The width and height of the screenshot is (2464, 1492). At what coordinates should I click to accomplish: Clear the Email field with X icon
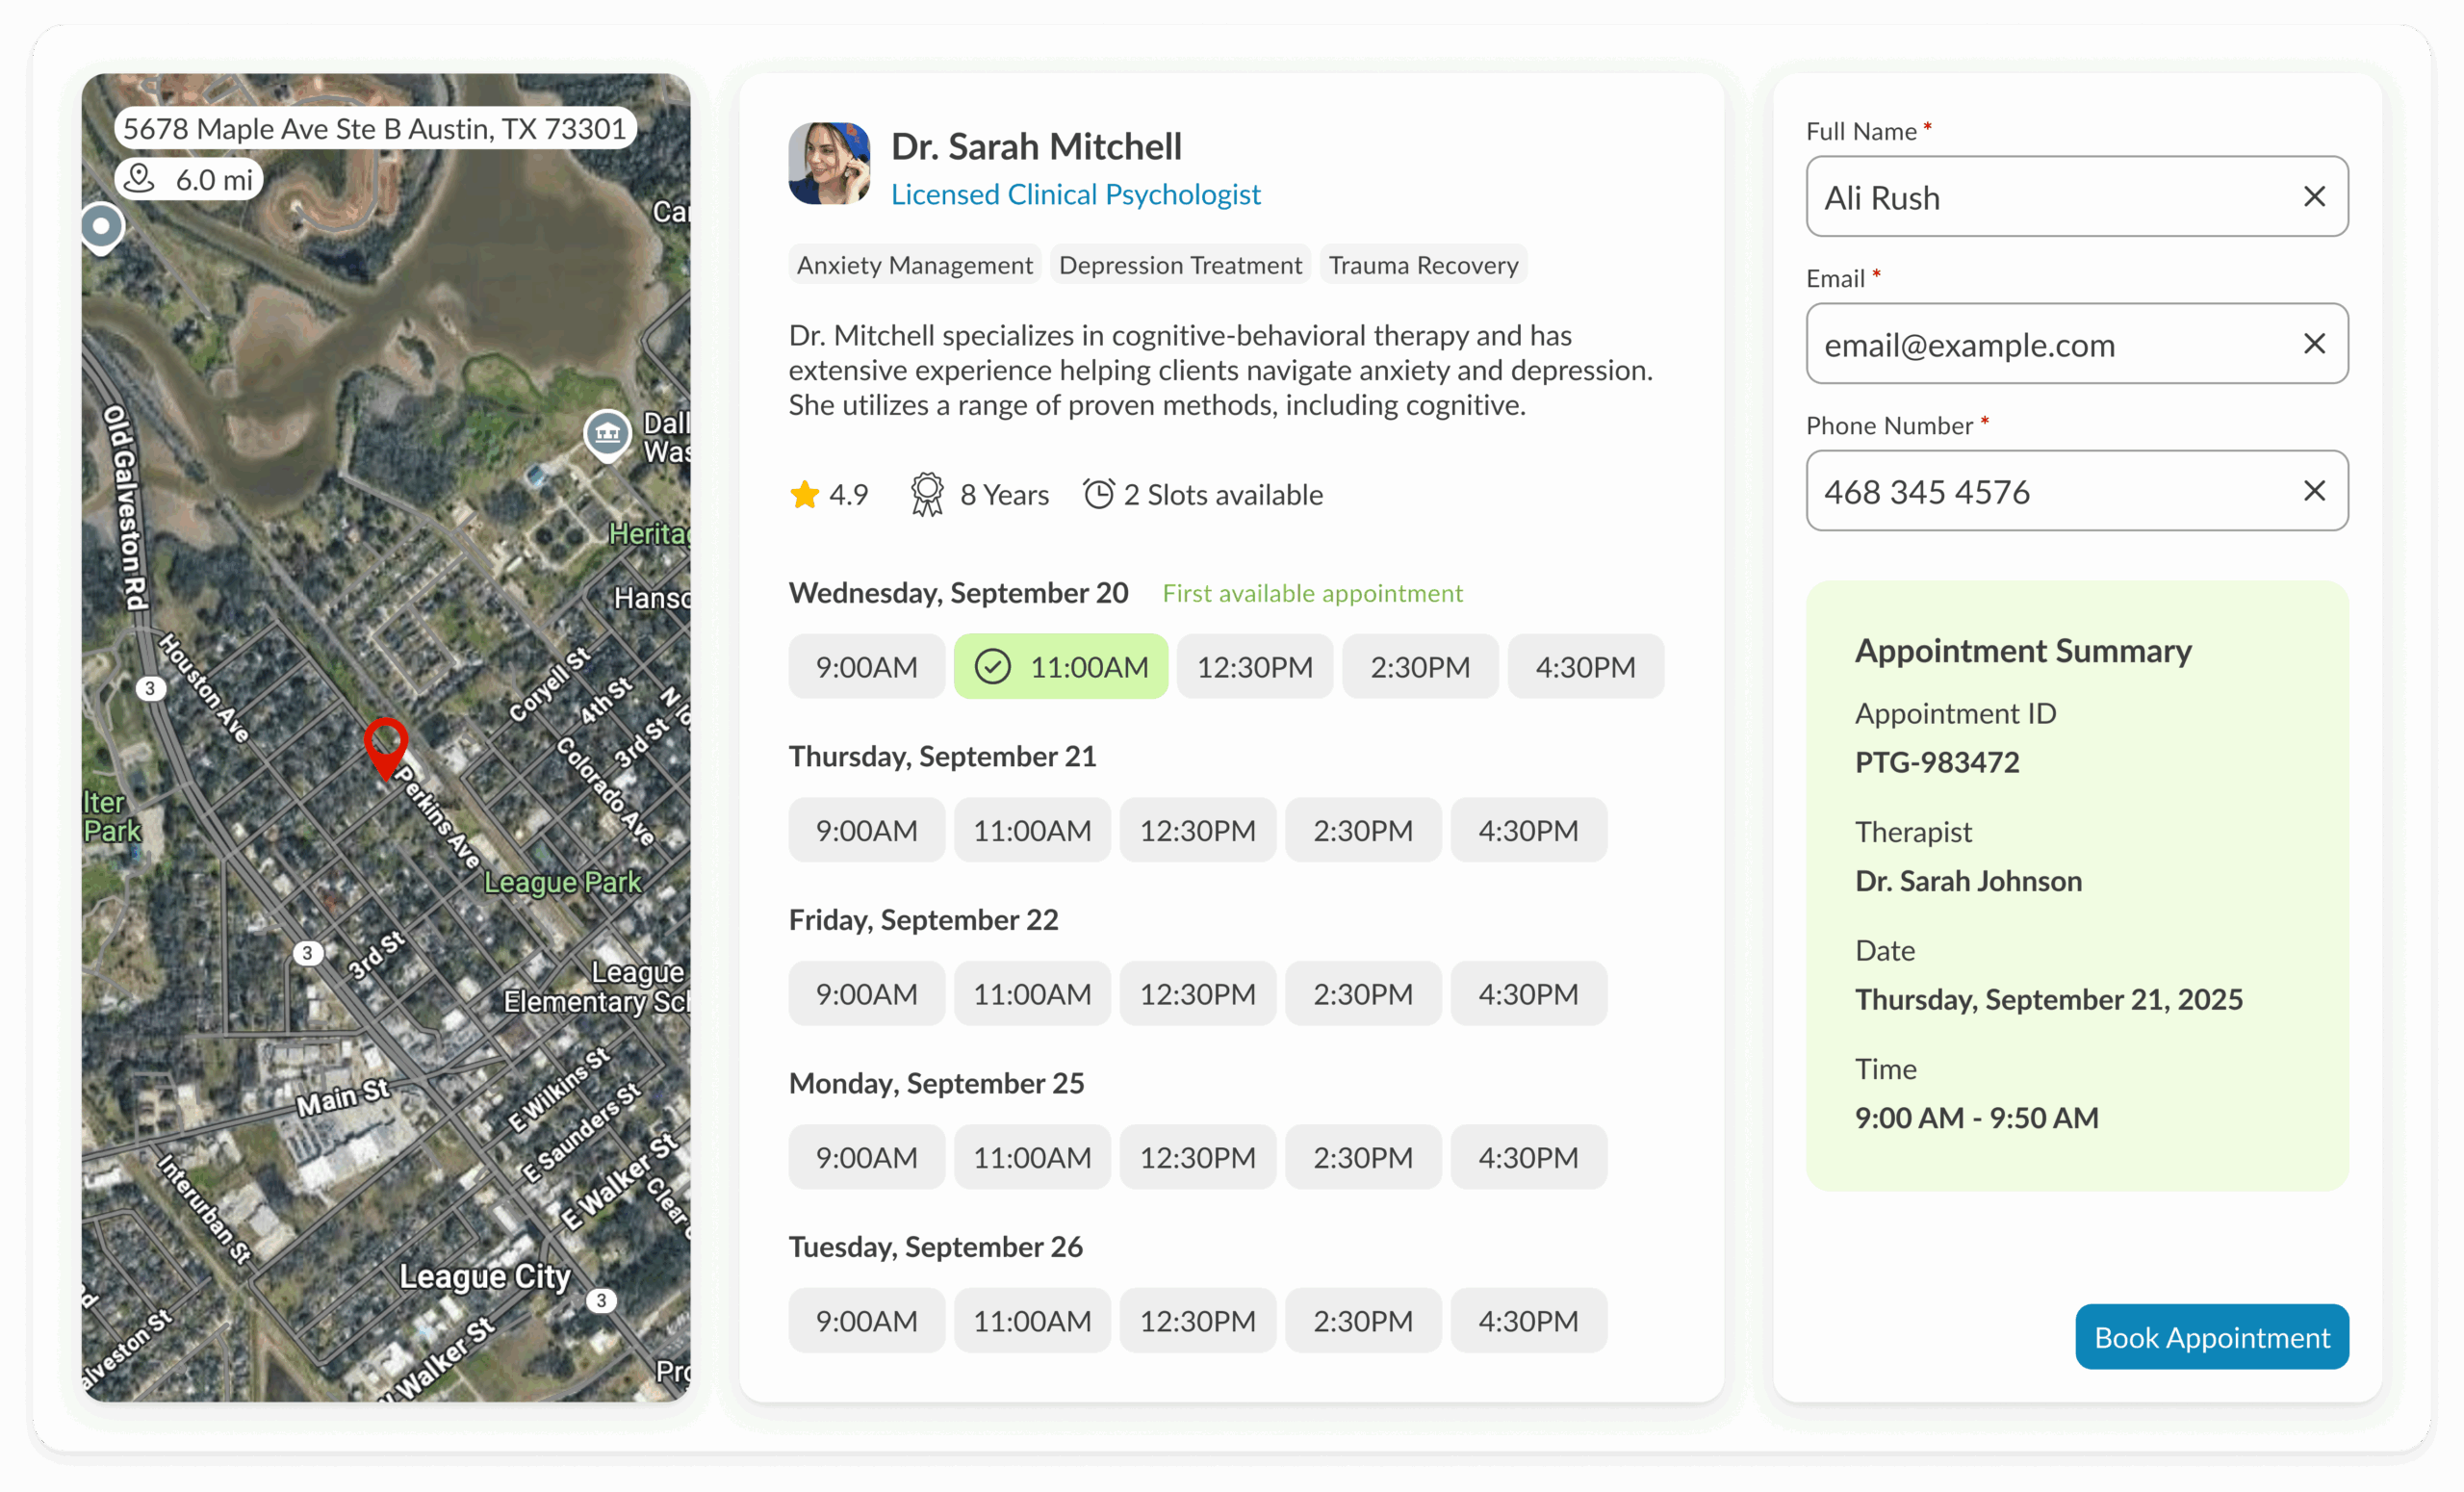2313,343
